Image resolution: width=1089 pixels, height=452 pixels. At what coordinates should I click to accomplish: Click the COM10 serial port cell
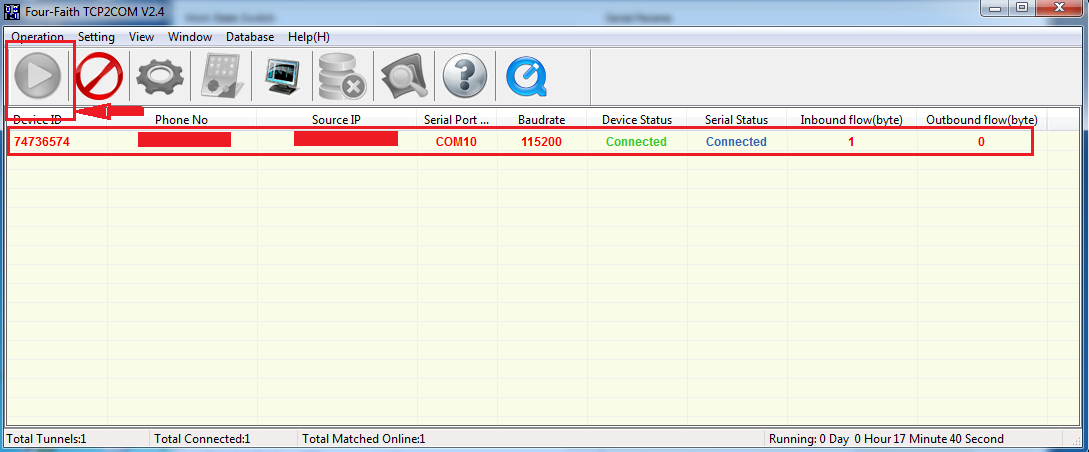456,142
